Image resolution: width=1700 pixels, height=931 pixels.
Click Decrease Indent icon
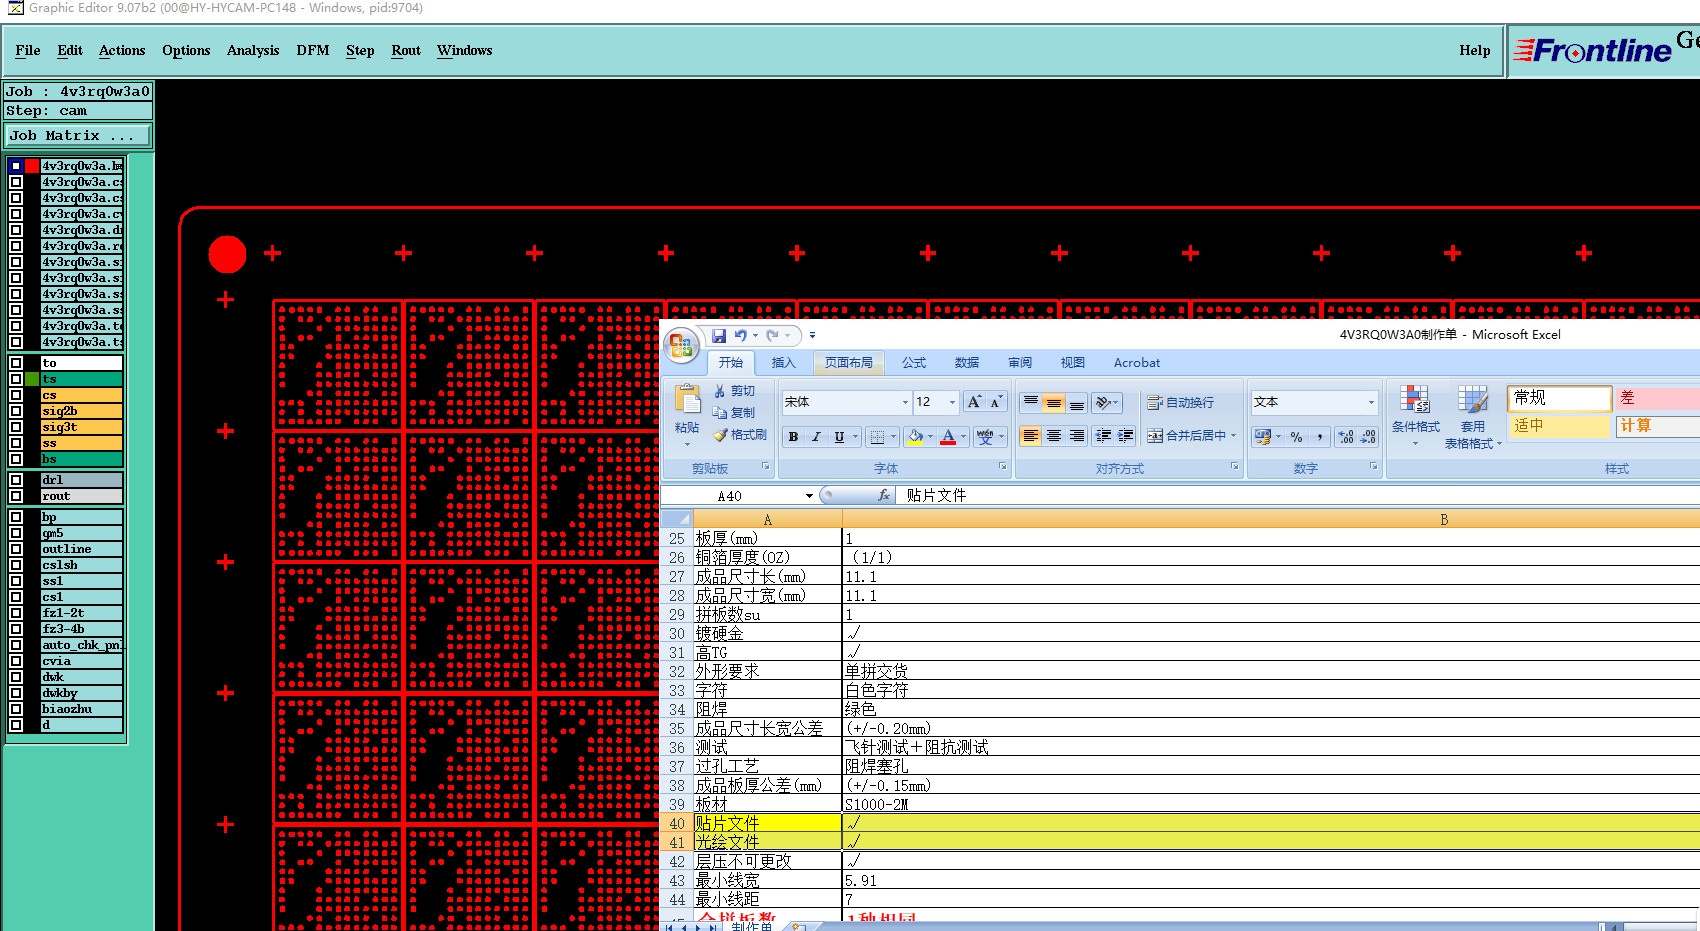click(x=1104, y=436)
